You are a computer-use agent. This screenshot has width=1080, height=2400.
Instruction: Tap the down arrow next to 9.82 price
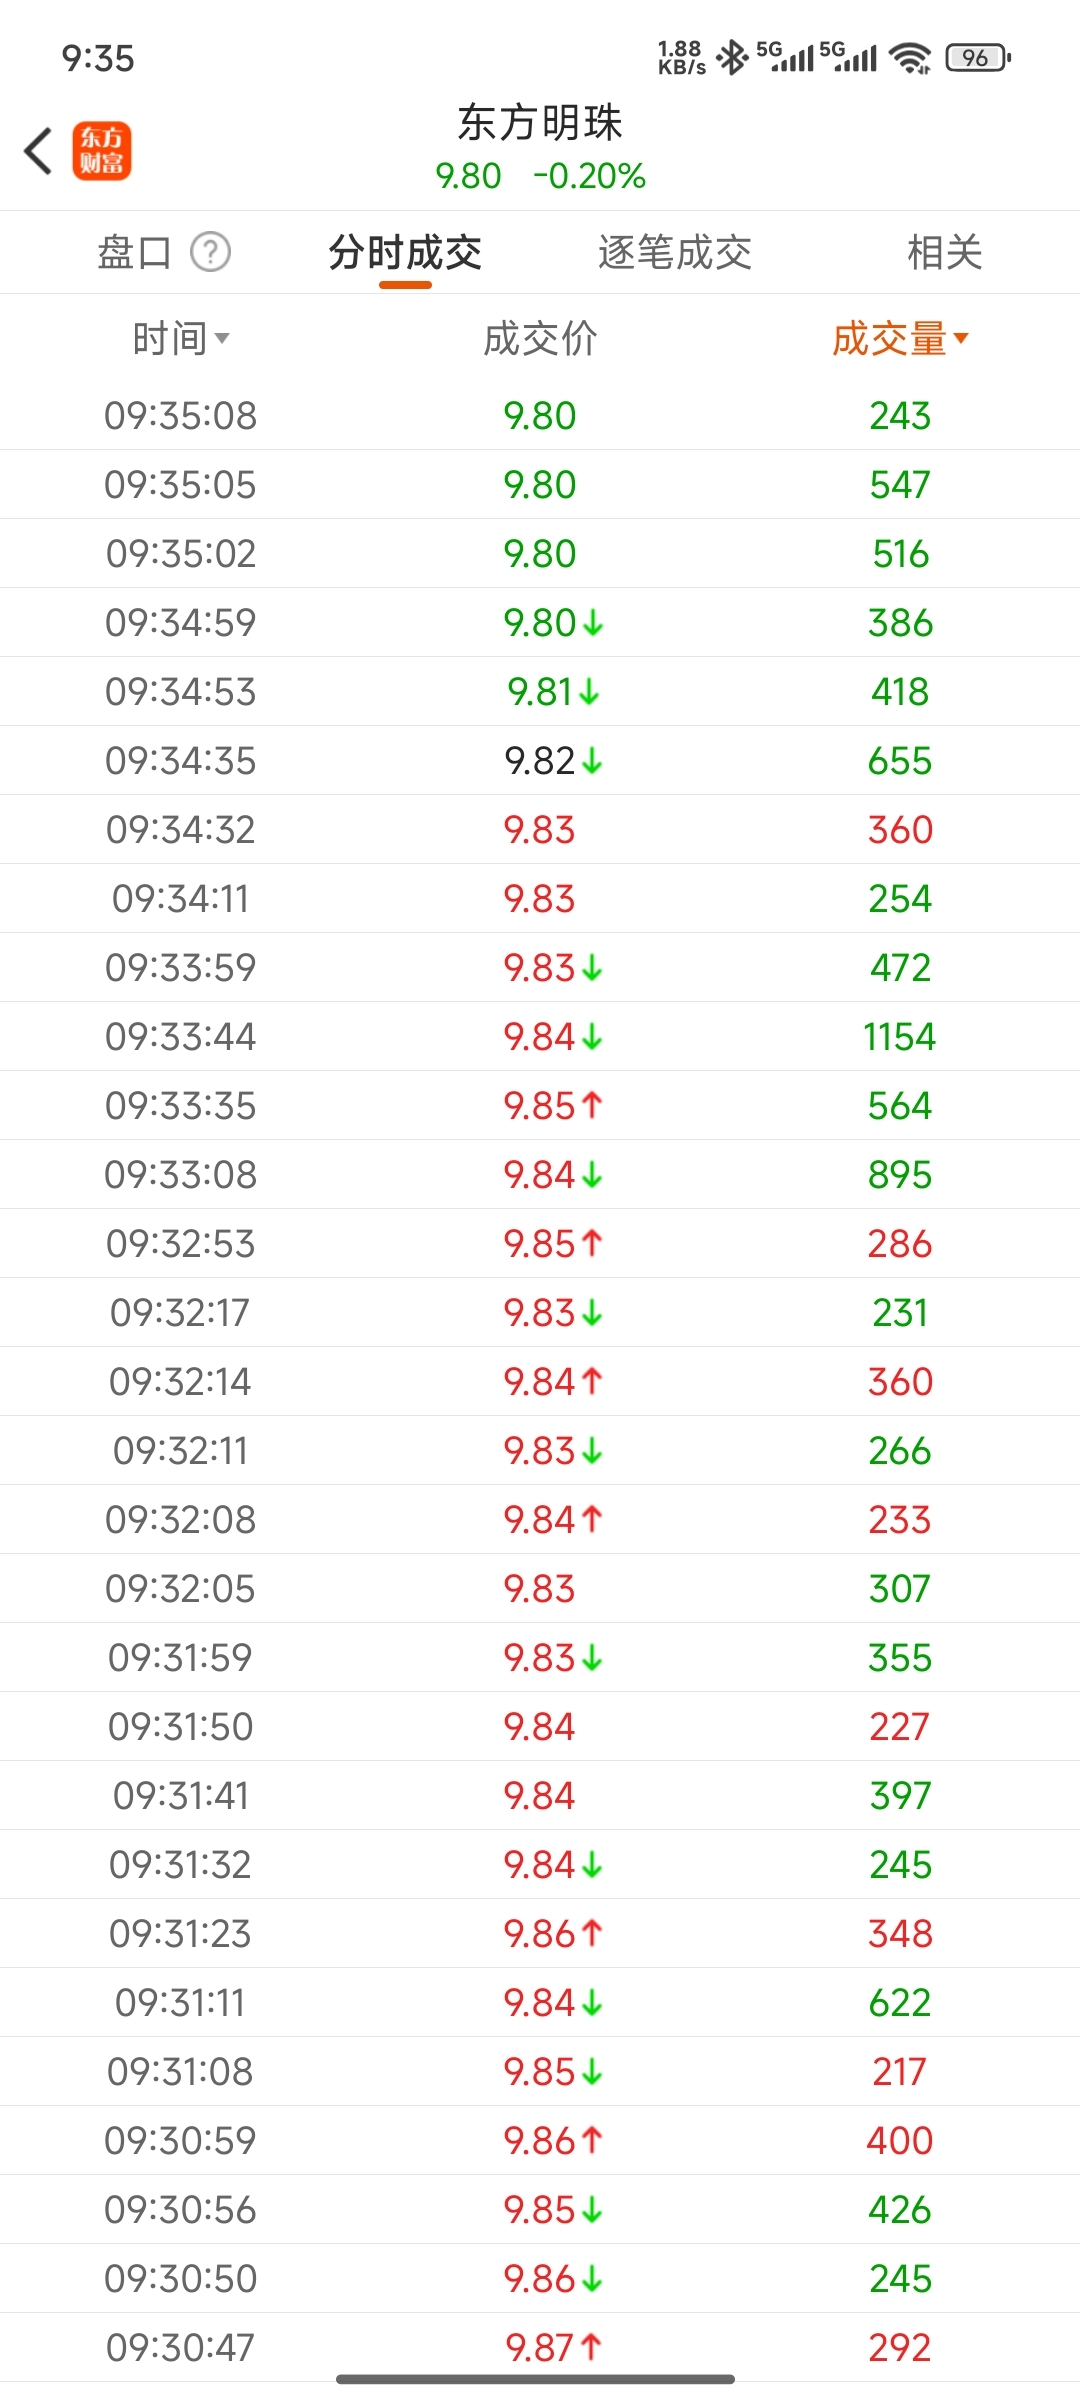pos(592,762)
